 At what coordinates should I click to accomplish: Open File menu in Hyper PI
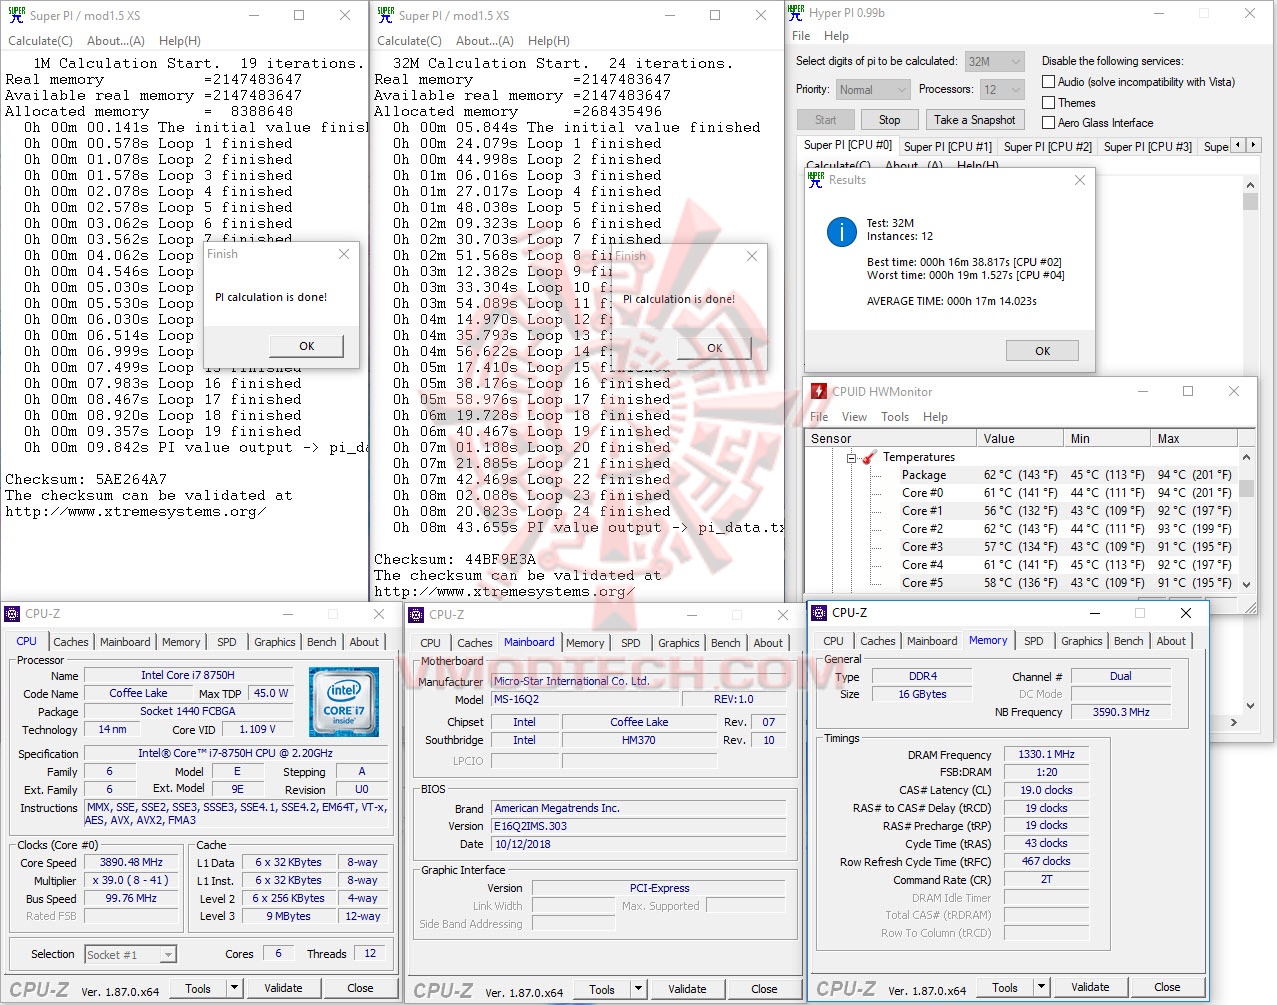point(801,36)
